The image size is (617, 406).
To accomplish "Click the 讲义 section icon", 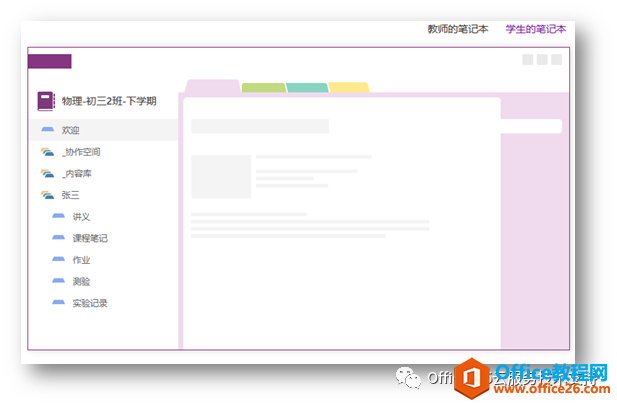I will coord(59,216).
